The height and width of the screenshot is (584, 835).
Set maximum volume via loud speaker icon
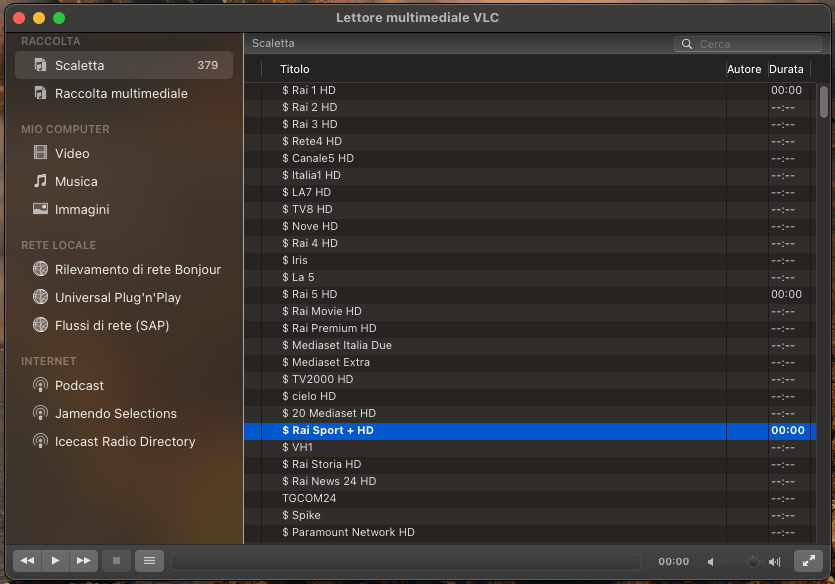[x=775, y=562]
